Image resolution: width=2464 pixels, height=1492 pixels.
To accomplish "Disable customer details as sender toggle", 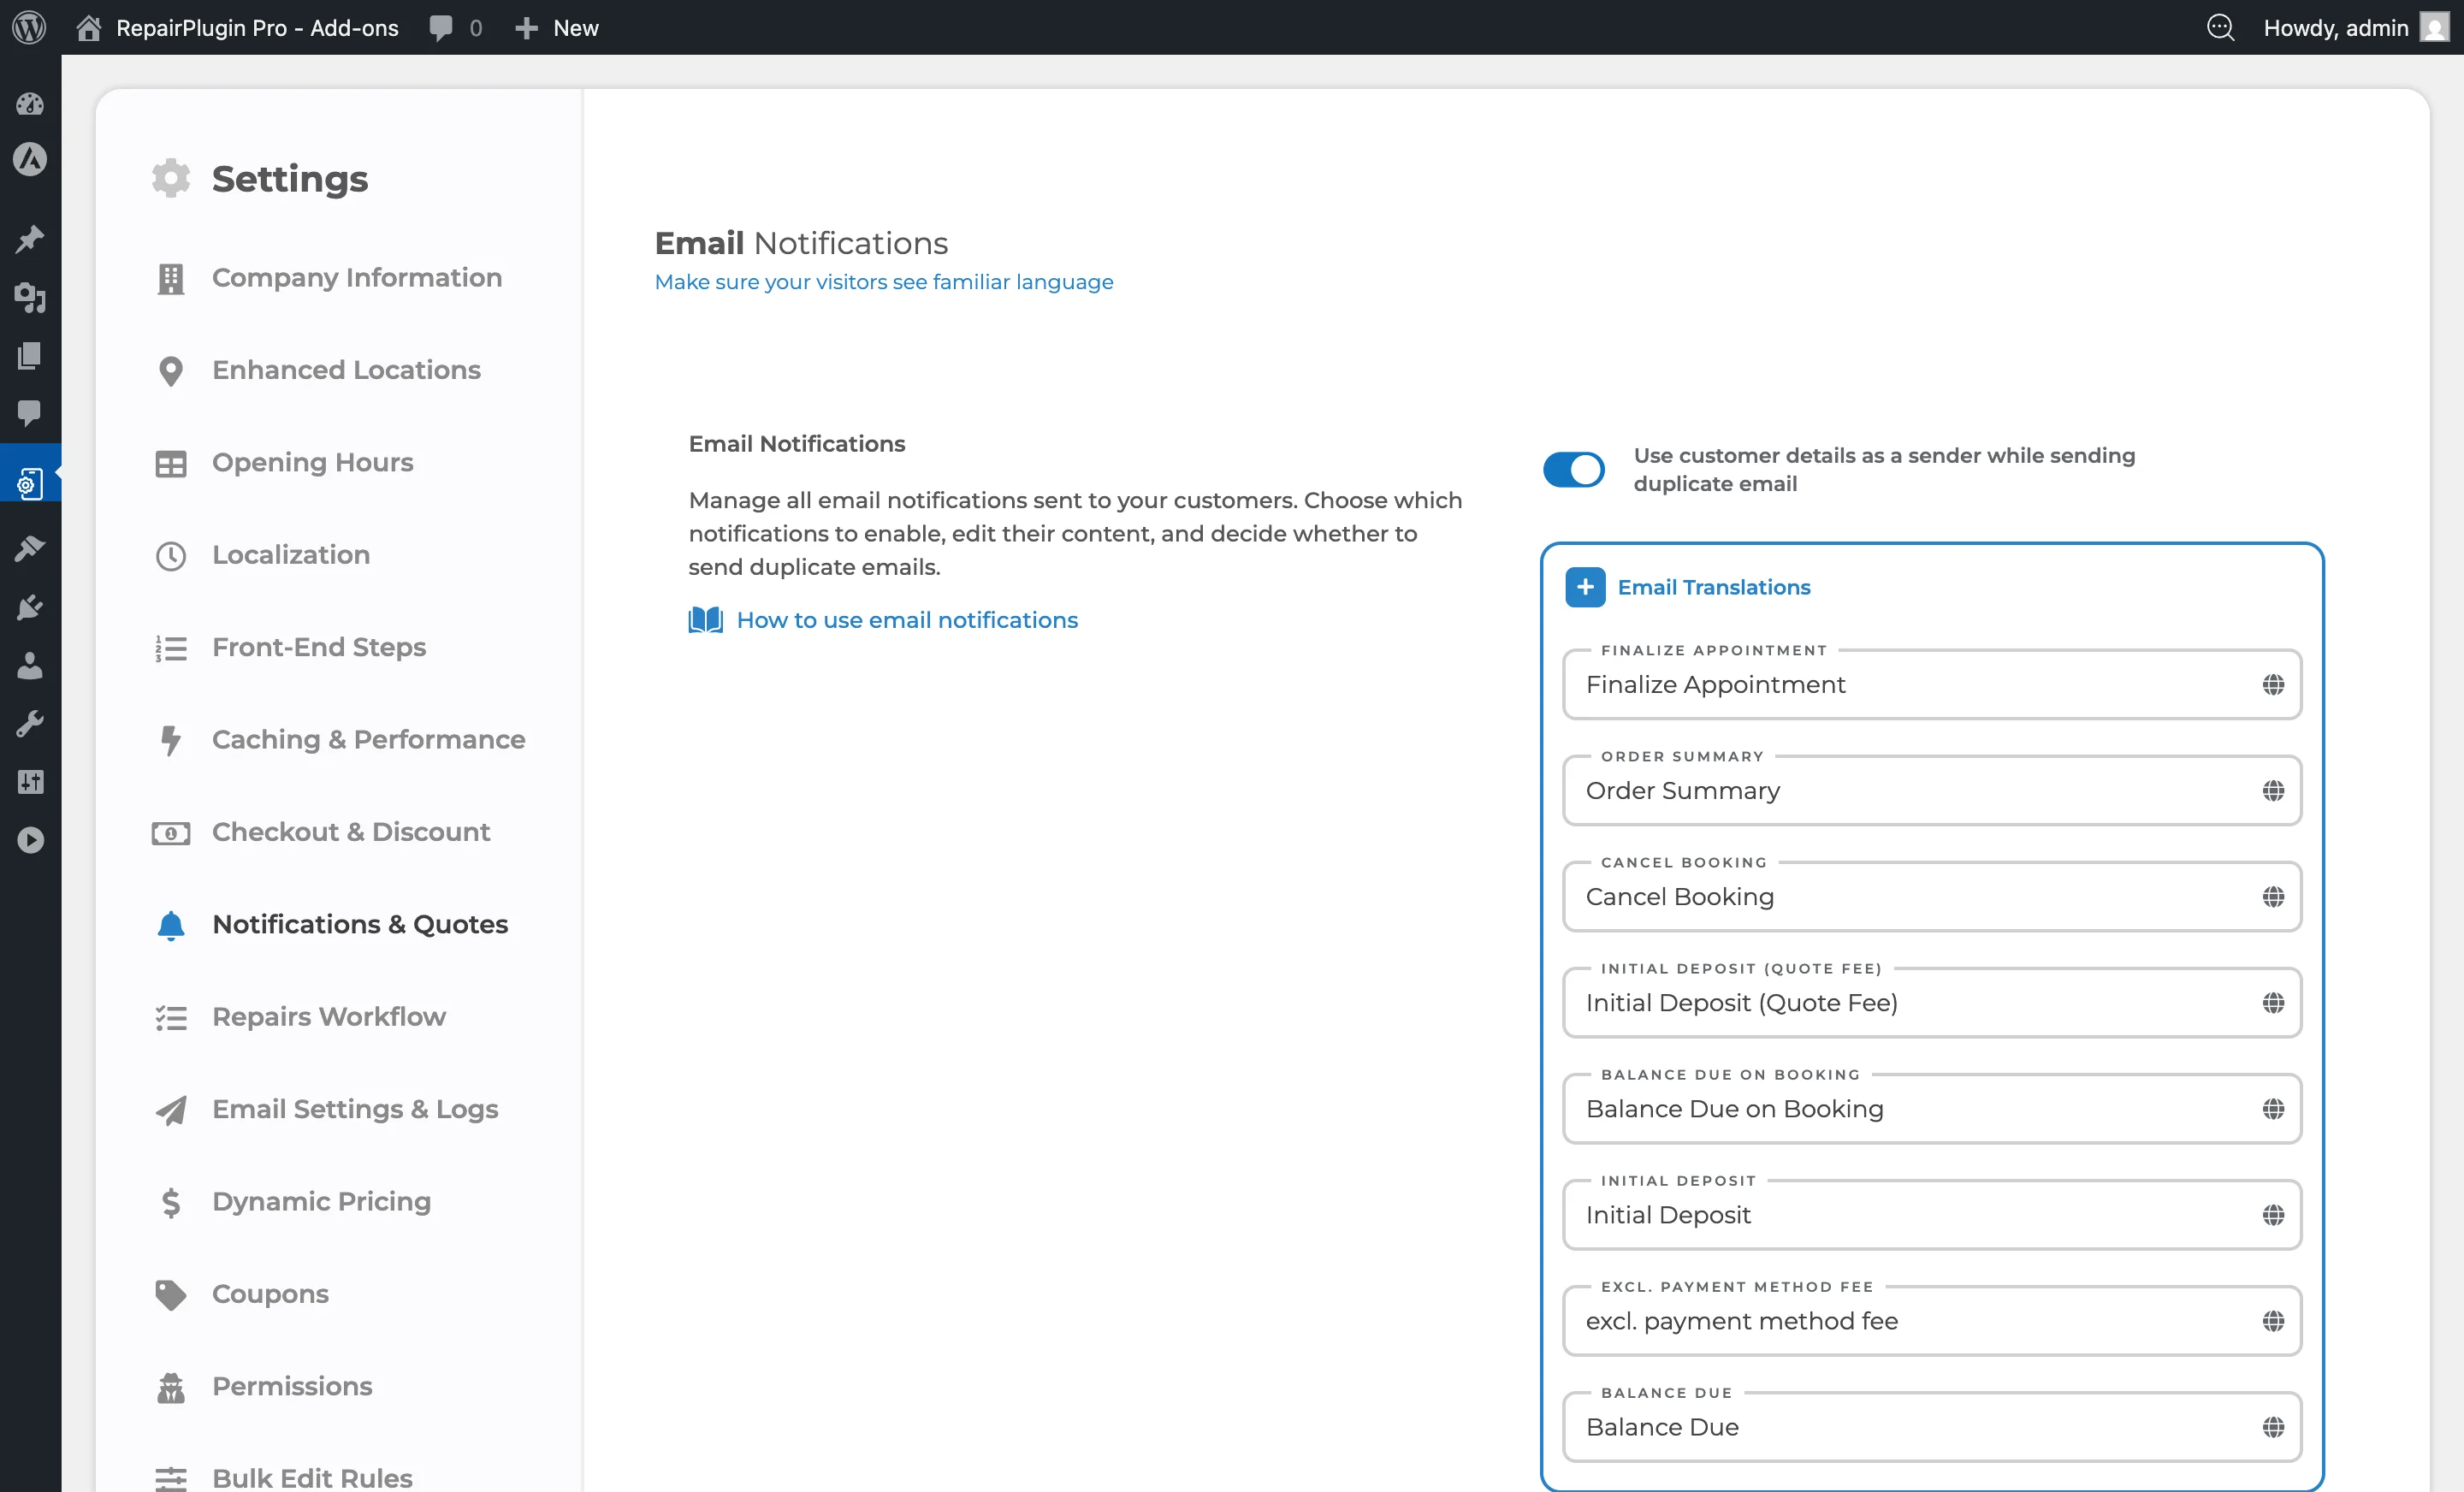I will coord(1572,469).
